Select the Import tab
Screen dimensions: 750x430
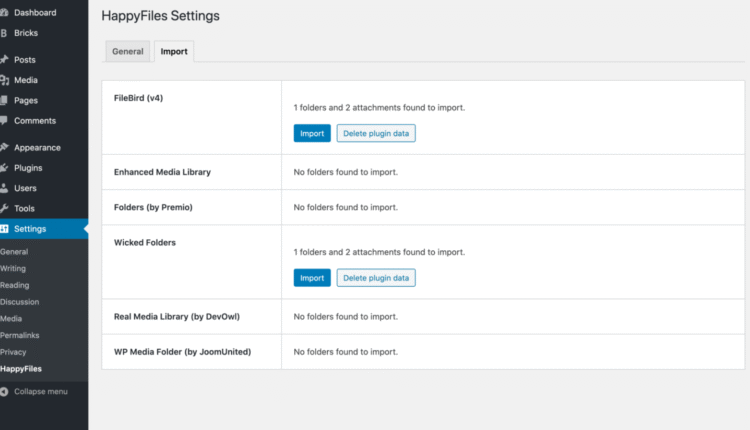pyautogui.click(x=174, y=51)
